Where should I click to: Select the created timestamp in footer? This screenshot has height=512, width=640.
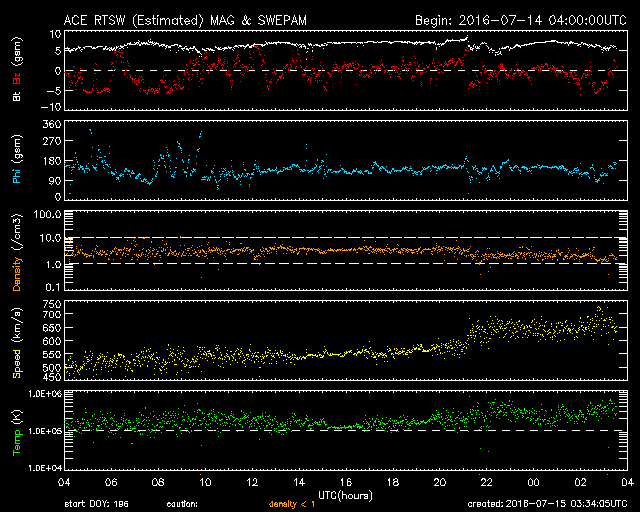tap(545, 504)
